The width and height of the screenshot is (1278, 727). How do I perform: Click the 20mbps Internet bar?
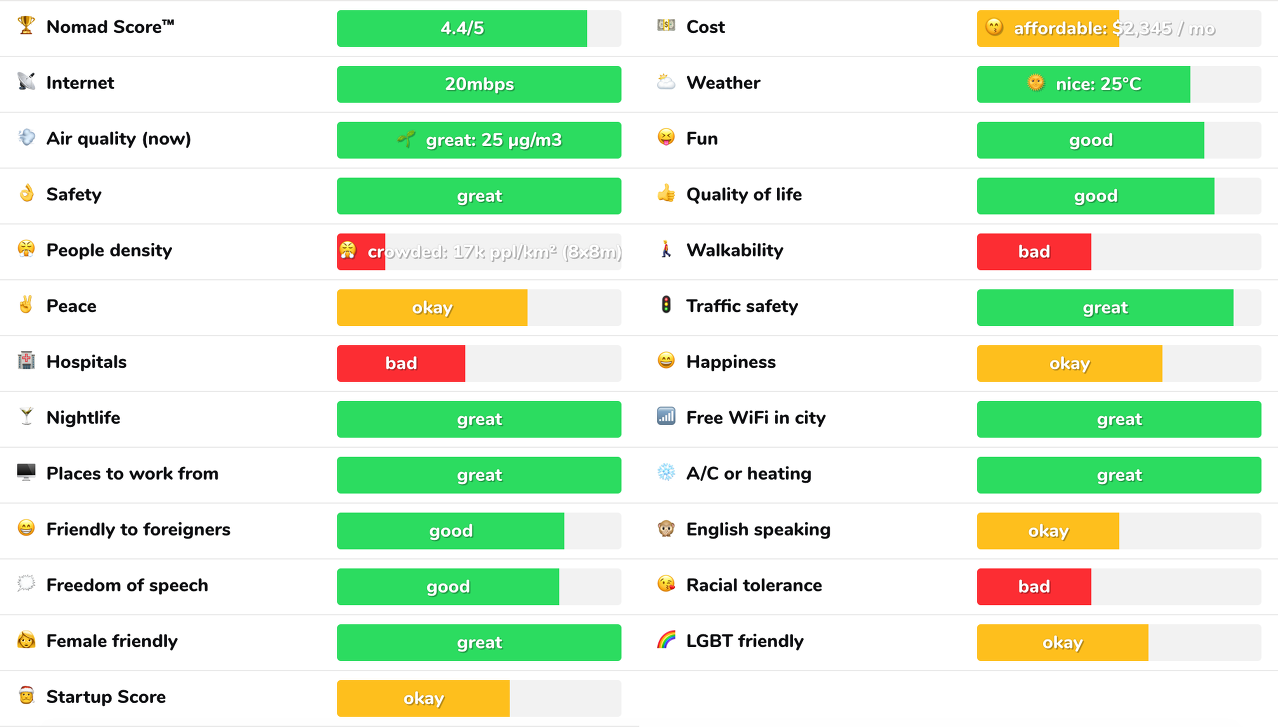479,84
